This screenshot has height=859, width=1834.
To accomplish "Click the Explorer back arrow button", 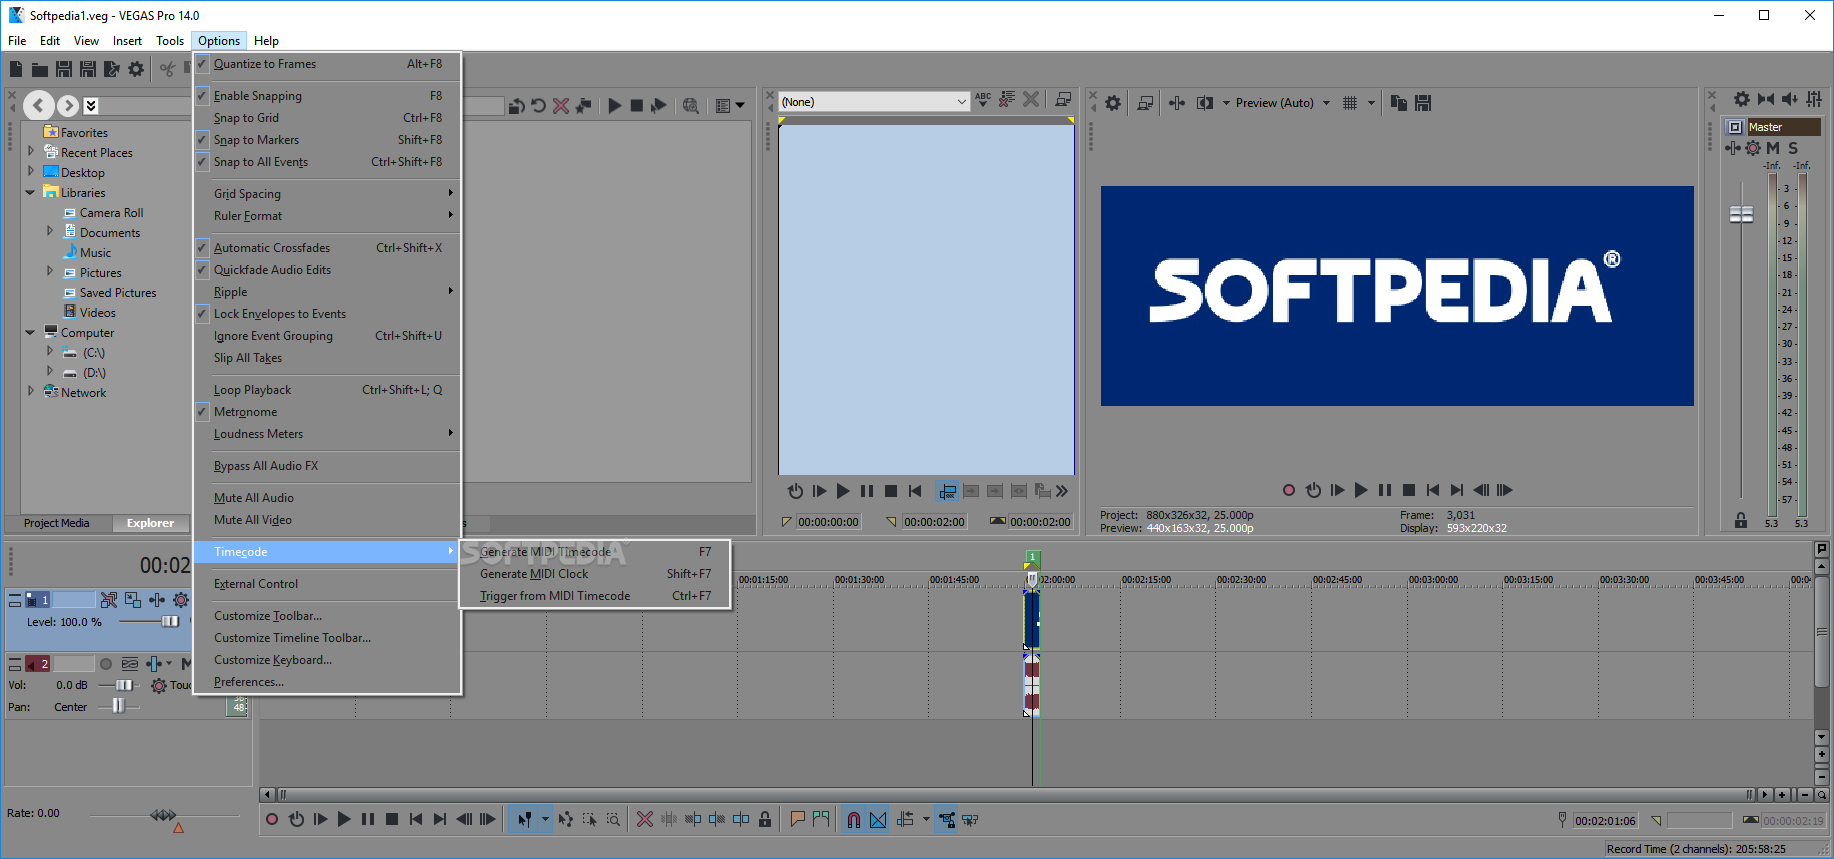I will point(38,105).
